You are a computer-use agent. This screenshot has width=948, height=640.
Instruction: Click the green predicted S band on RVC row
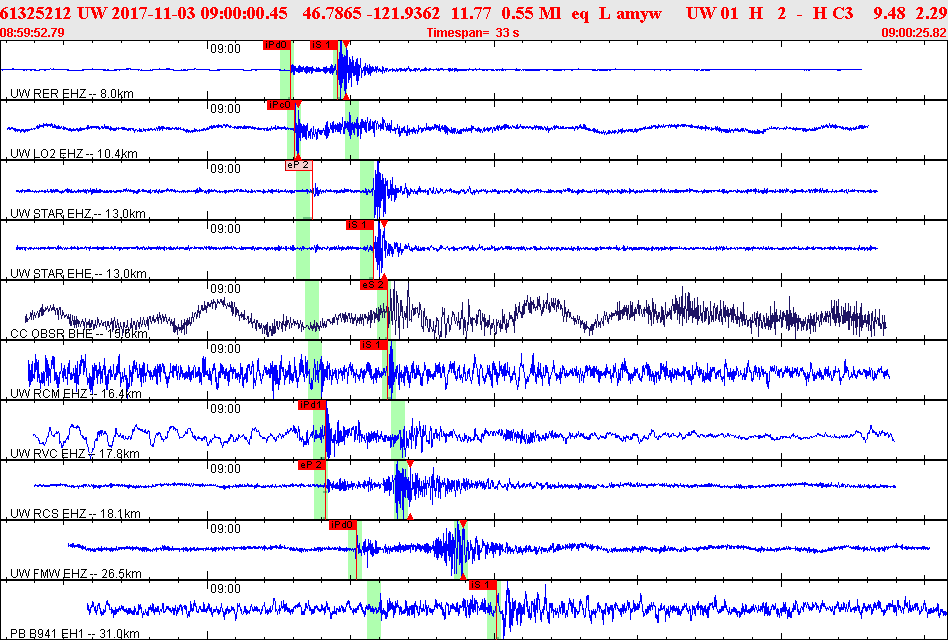(x=398, y=429)
